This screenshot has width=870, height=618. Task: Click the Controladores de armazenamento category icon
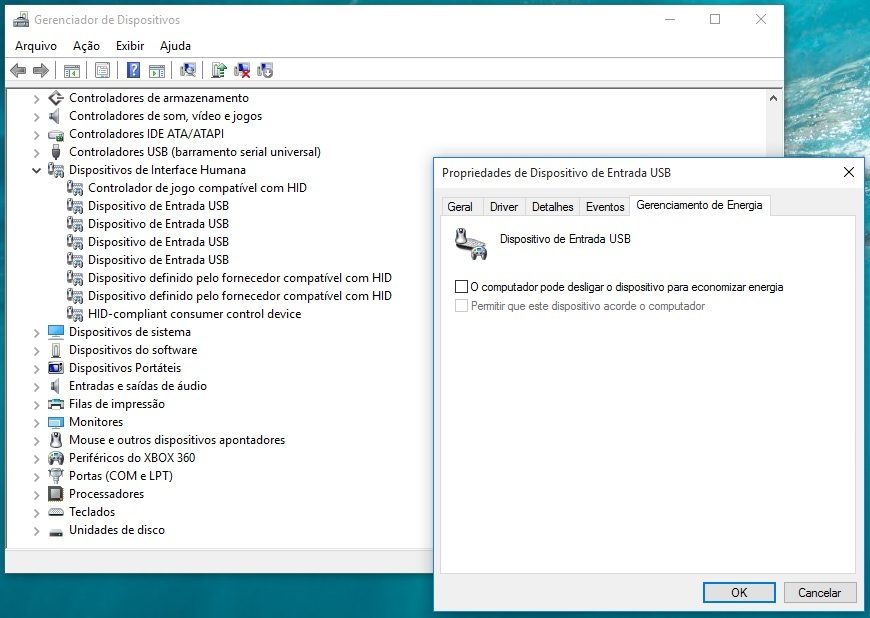[x=55, y=98]
